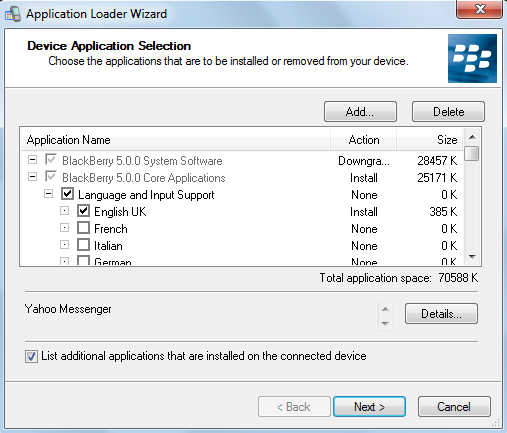This screenshot has width=507, height=433.
Task: Click description box down arrow
Action: point(385,323)
